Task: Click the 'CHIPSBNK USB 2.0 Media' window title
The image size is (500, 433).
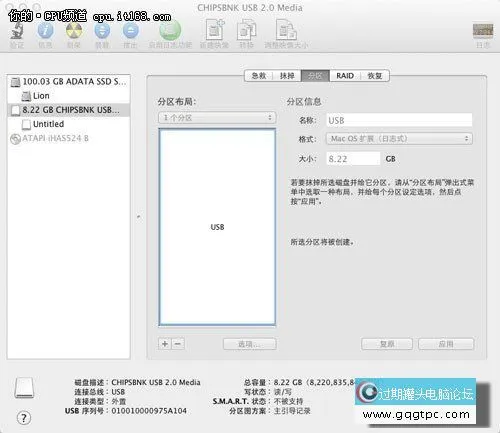Action: pos(250,8)
